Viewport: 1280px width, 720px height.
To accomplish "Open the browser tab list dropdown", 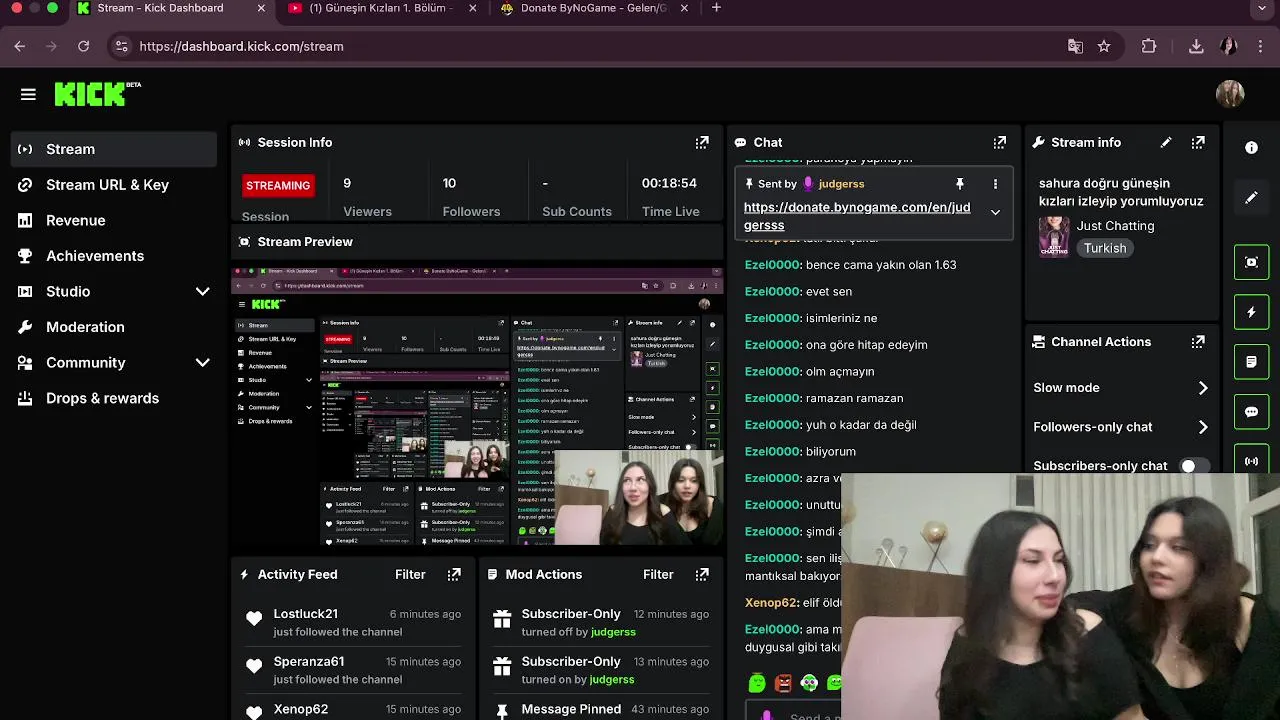I will (x=1261, y=8).
